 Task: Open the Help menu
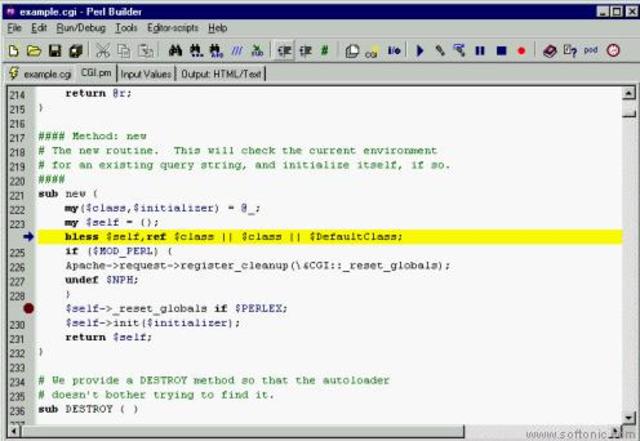coord(218,28)
